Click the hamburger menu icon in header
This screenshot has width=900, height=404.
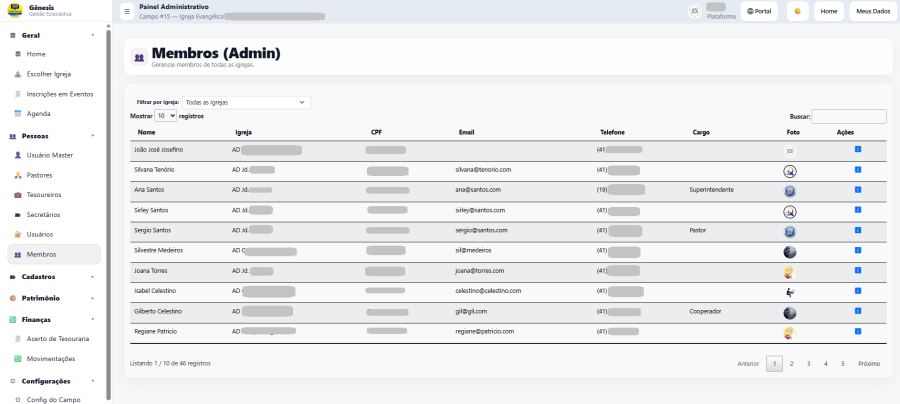(127, 11)
